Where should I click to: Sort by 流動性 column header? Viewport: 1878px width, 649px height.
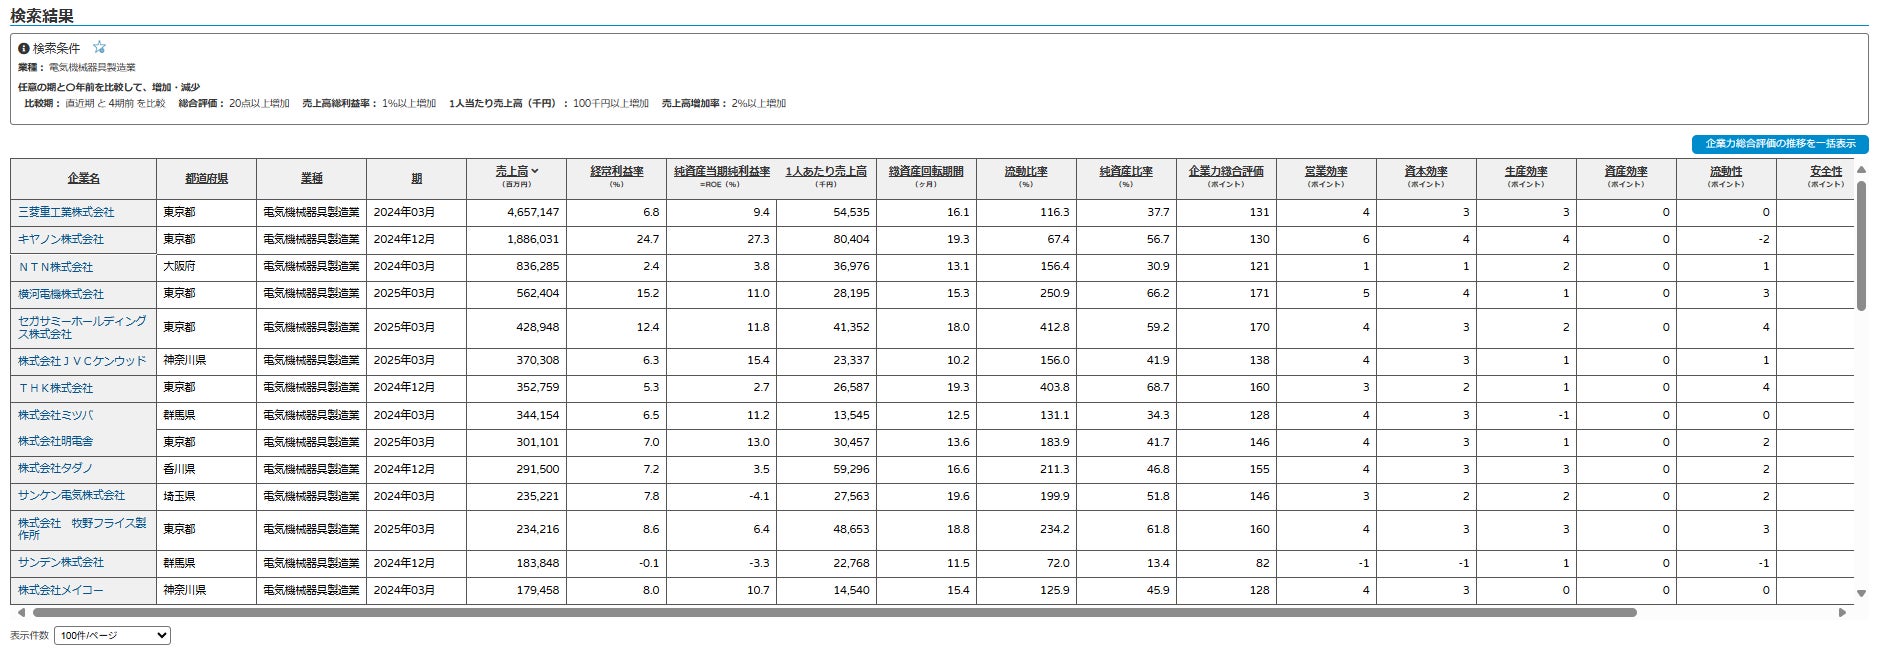[1726, 171]
